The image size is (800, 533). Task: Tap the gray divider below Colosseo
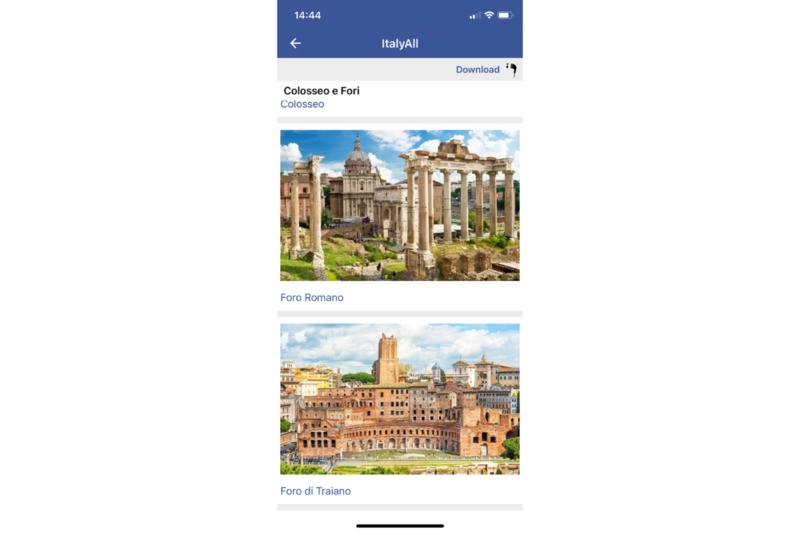click(x=400, y=120)
